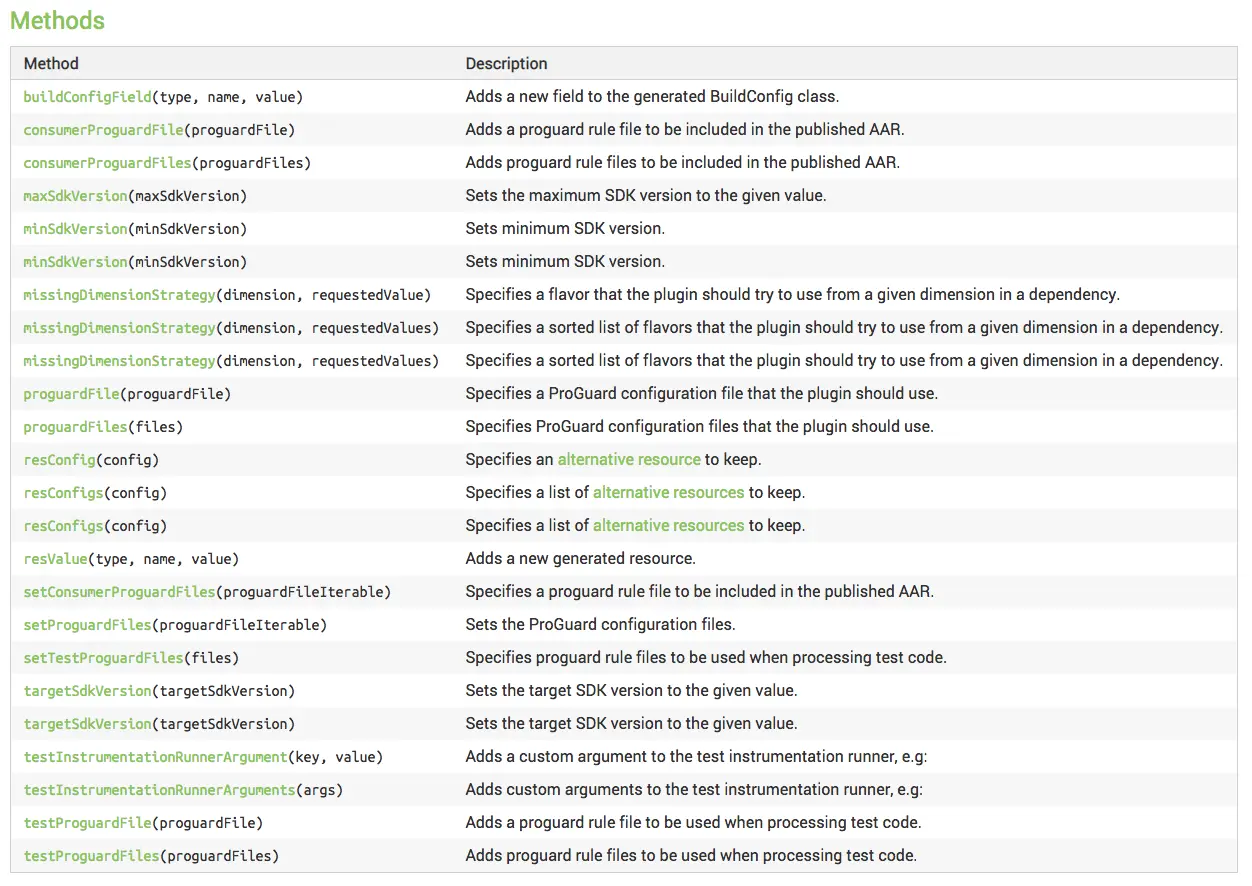
Task: Click the resConfig(config) method link
Action: pos(59,460)
